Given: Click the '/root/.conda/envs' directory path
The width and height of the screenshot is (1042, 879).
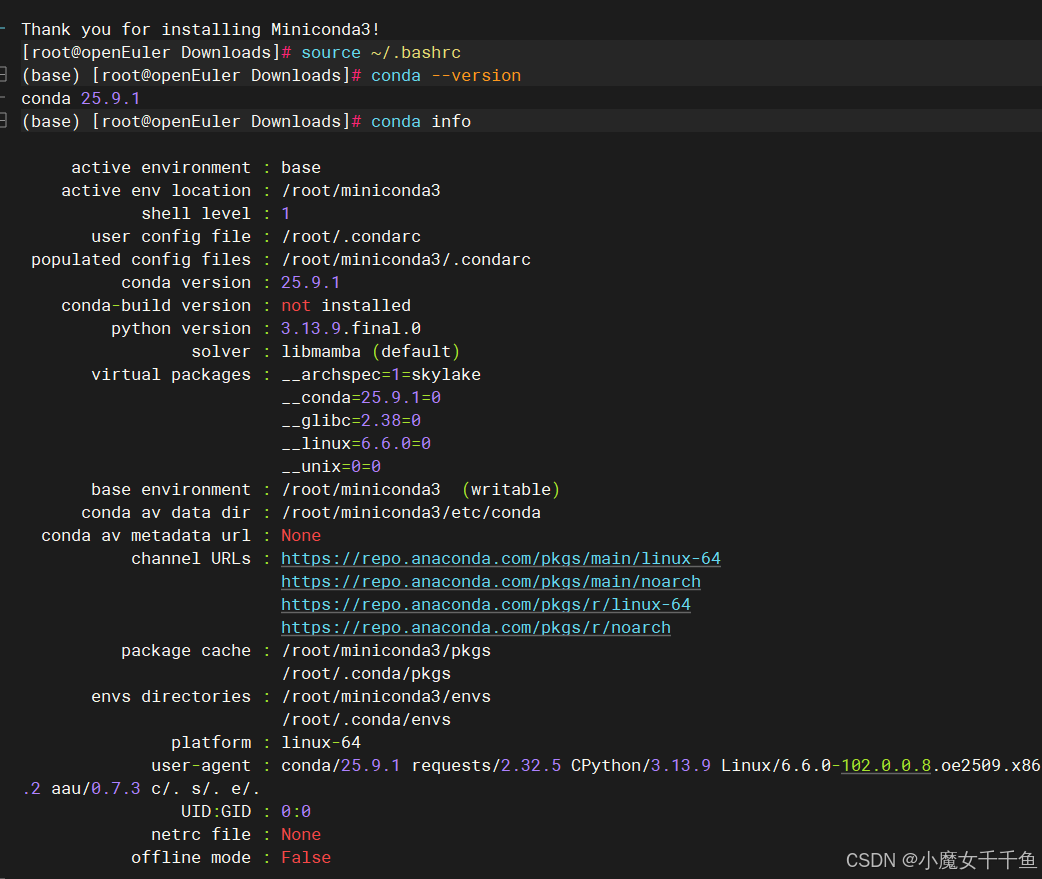Looking at the screenshot, I should (366, 720).
